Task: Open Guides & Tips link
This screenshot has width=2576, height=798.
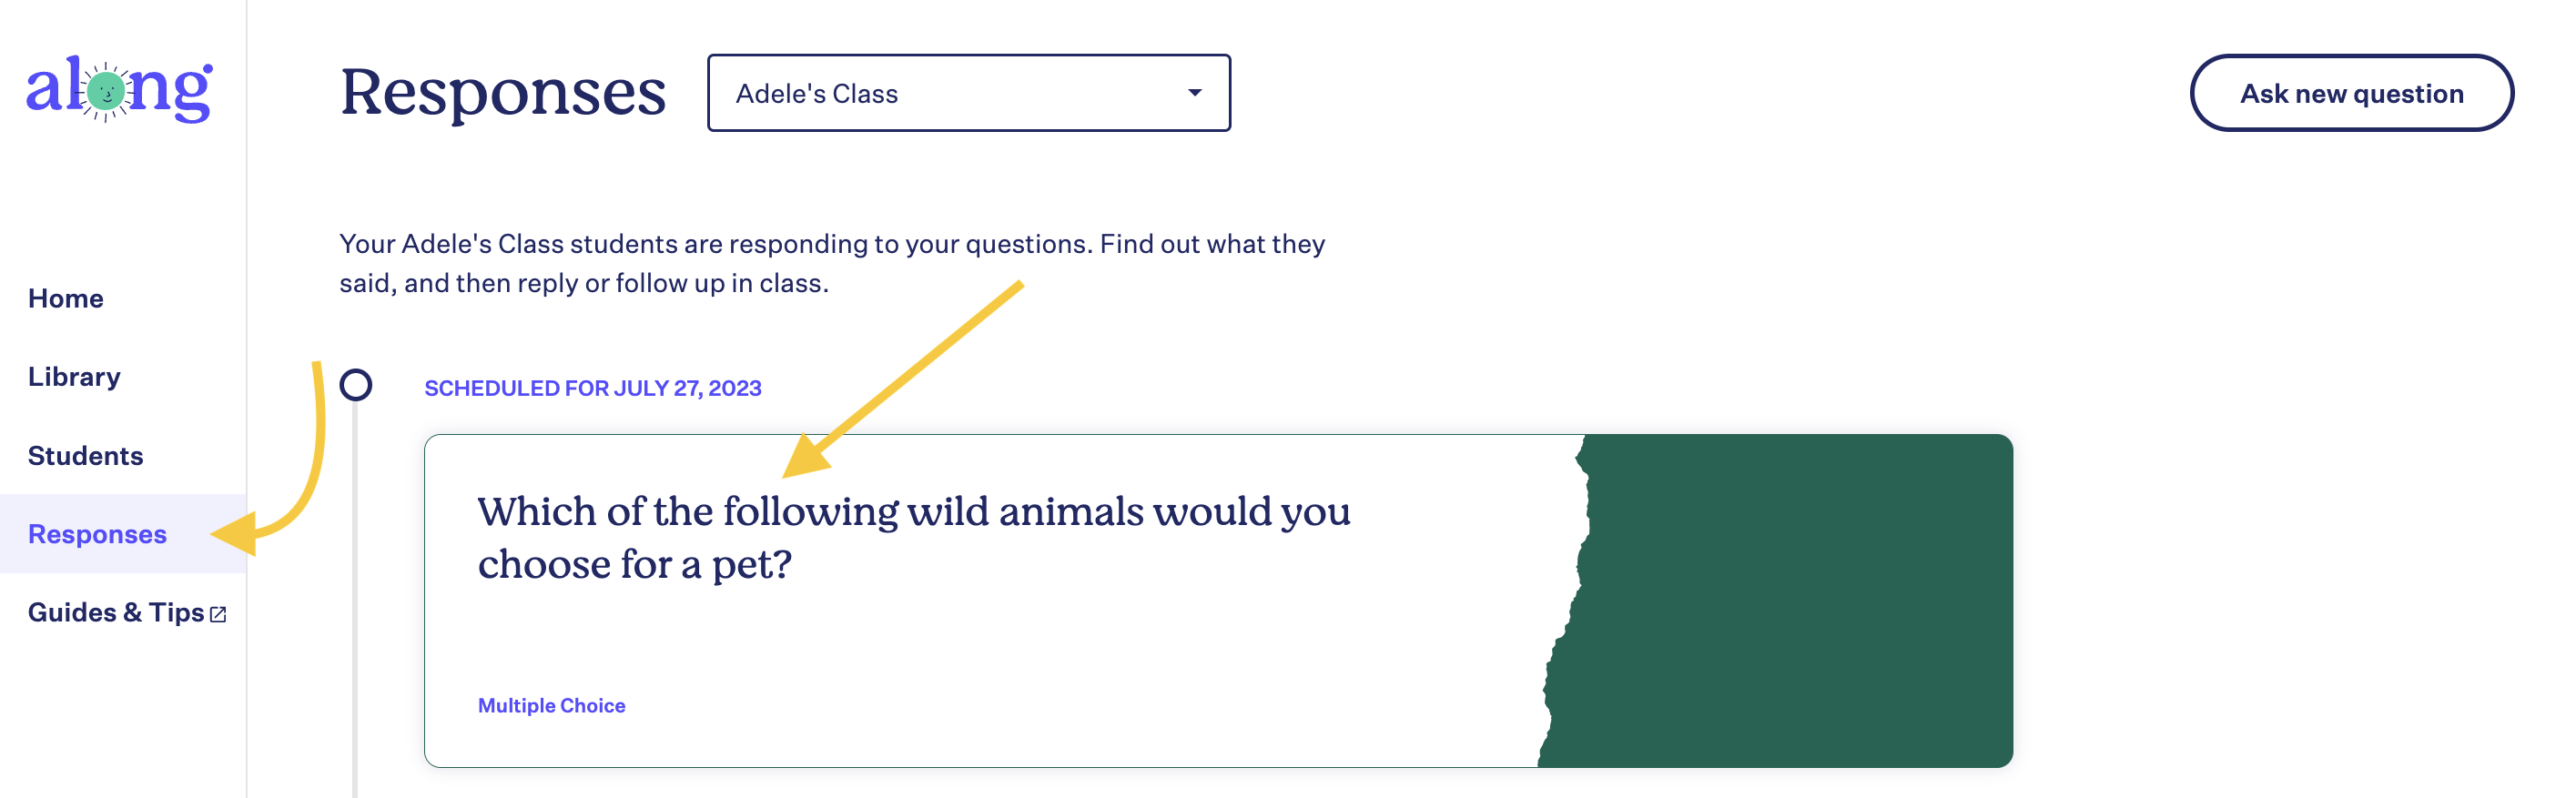Action: 116,612
